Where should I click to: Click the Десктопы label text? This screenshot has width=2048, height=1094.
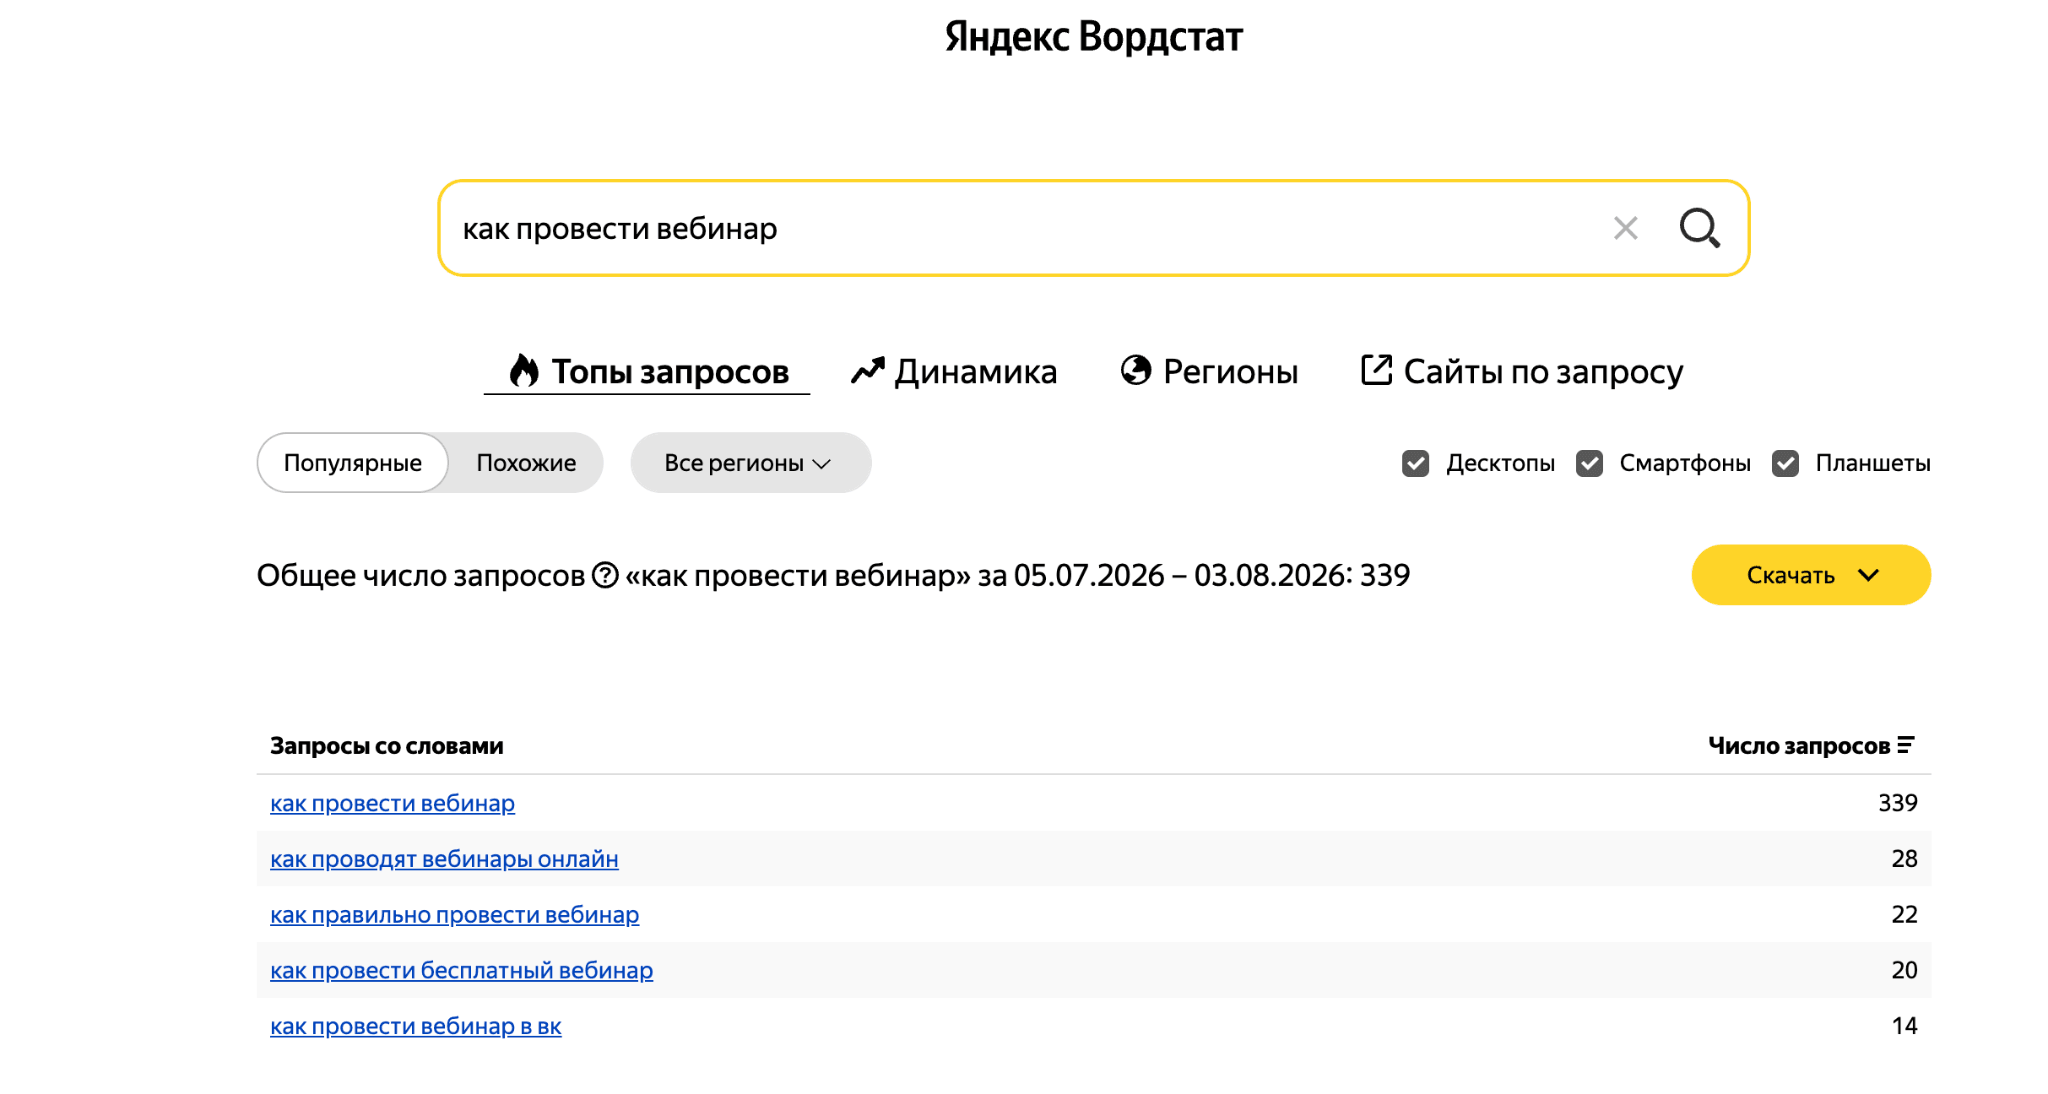click(x=1500, y=463)
